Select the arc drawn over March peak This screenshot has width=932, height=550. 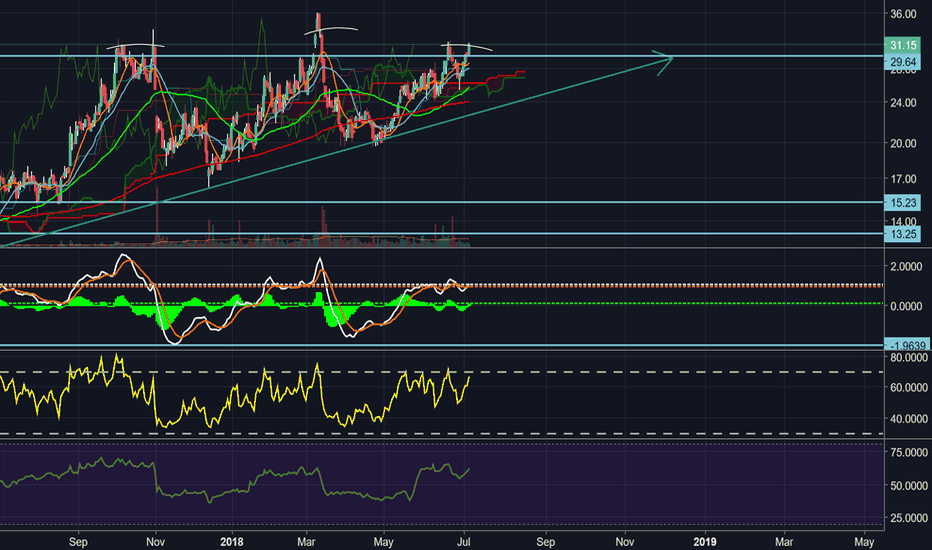[331, 29]
